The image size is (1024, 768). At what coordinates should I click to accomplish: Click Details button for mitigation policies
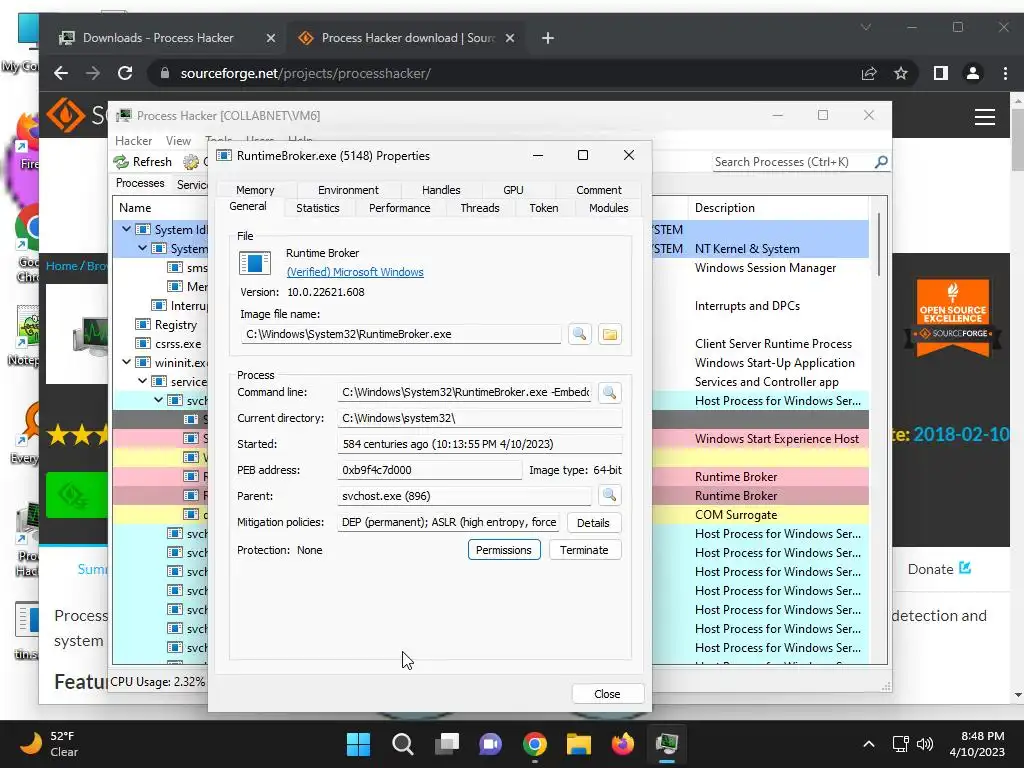pos(593,522)
